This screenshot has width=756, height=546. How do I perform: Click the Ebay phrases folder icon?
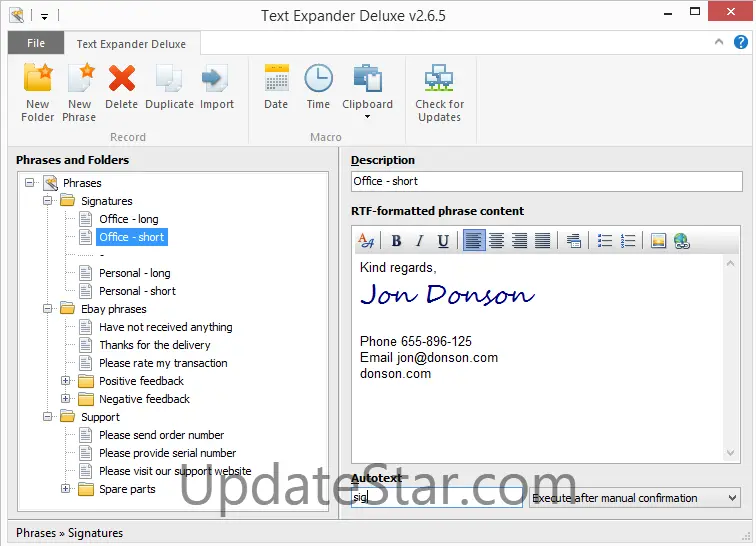coord(68,309)
